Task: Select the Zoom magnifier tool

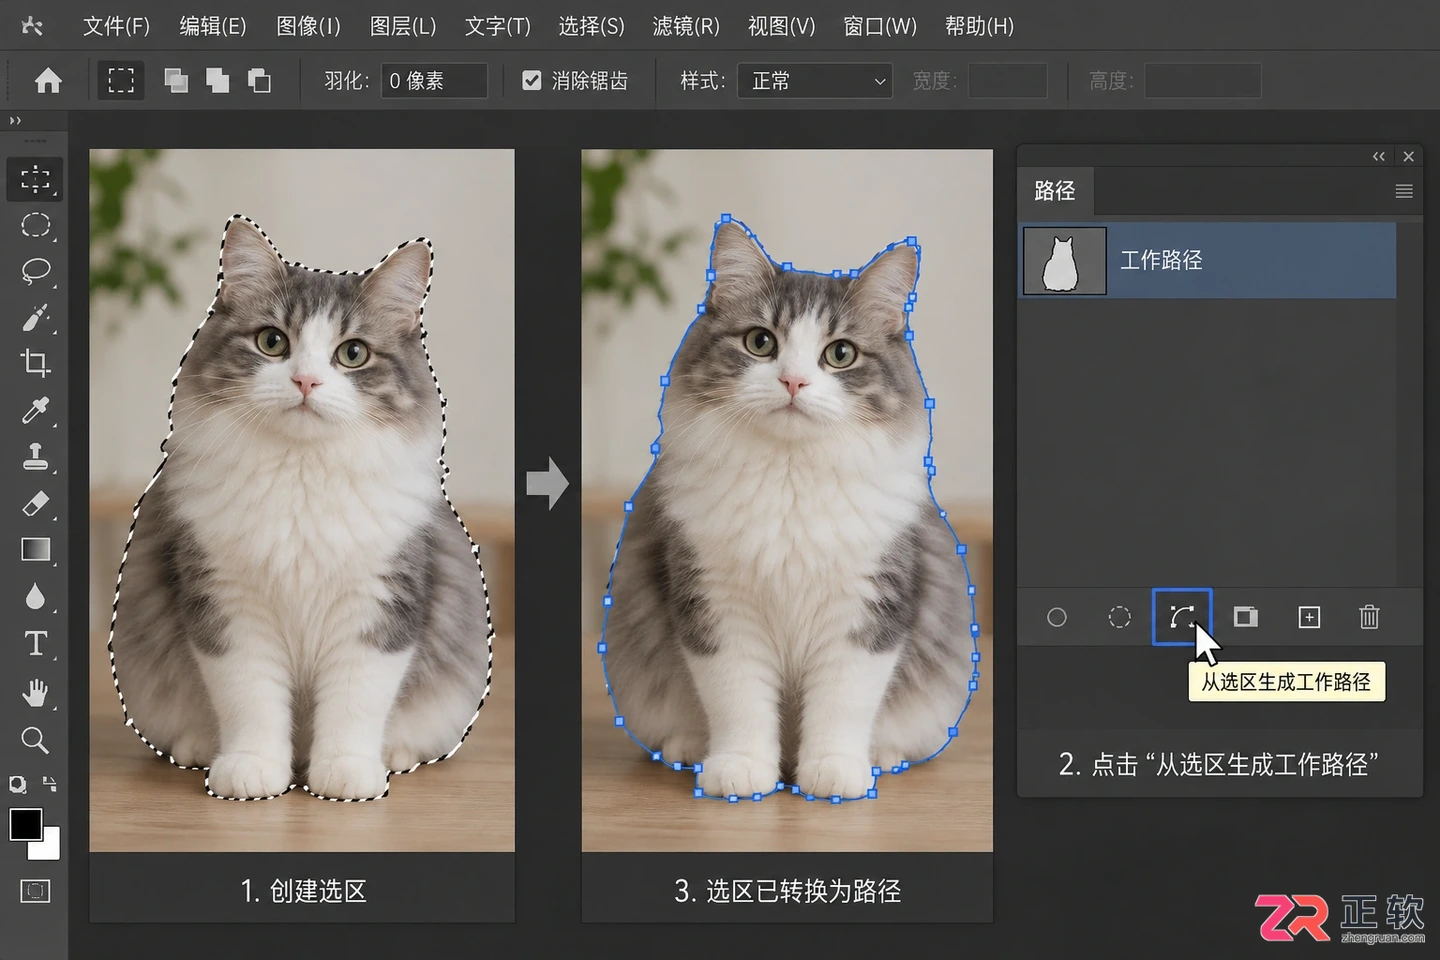Action: 35,740
